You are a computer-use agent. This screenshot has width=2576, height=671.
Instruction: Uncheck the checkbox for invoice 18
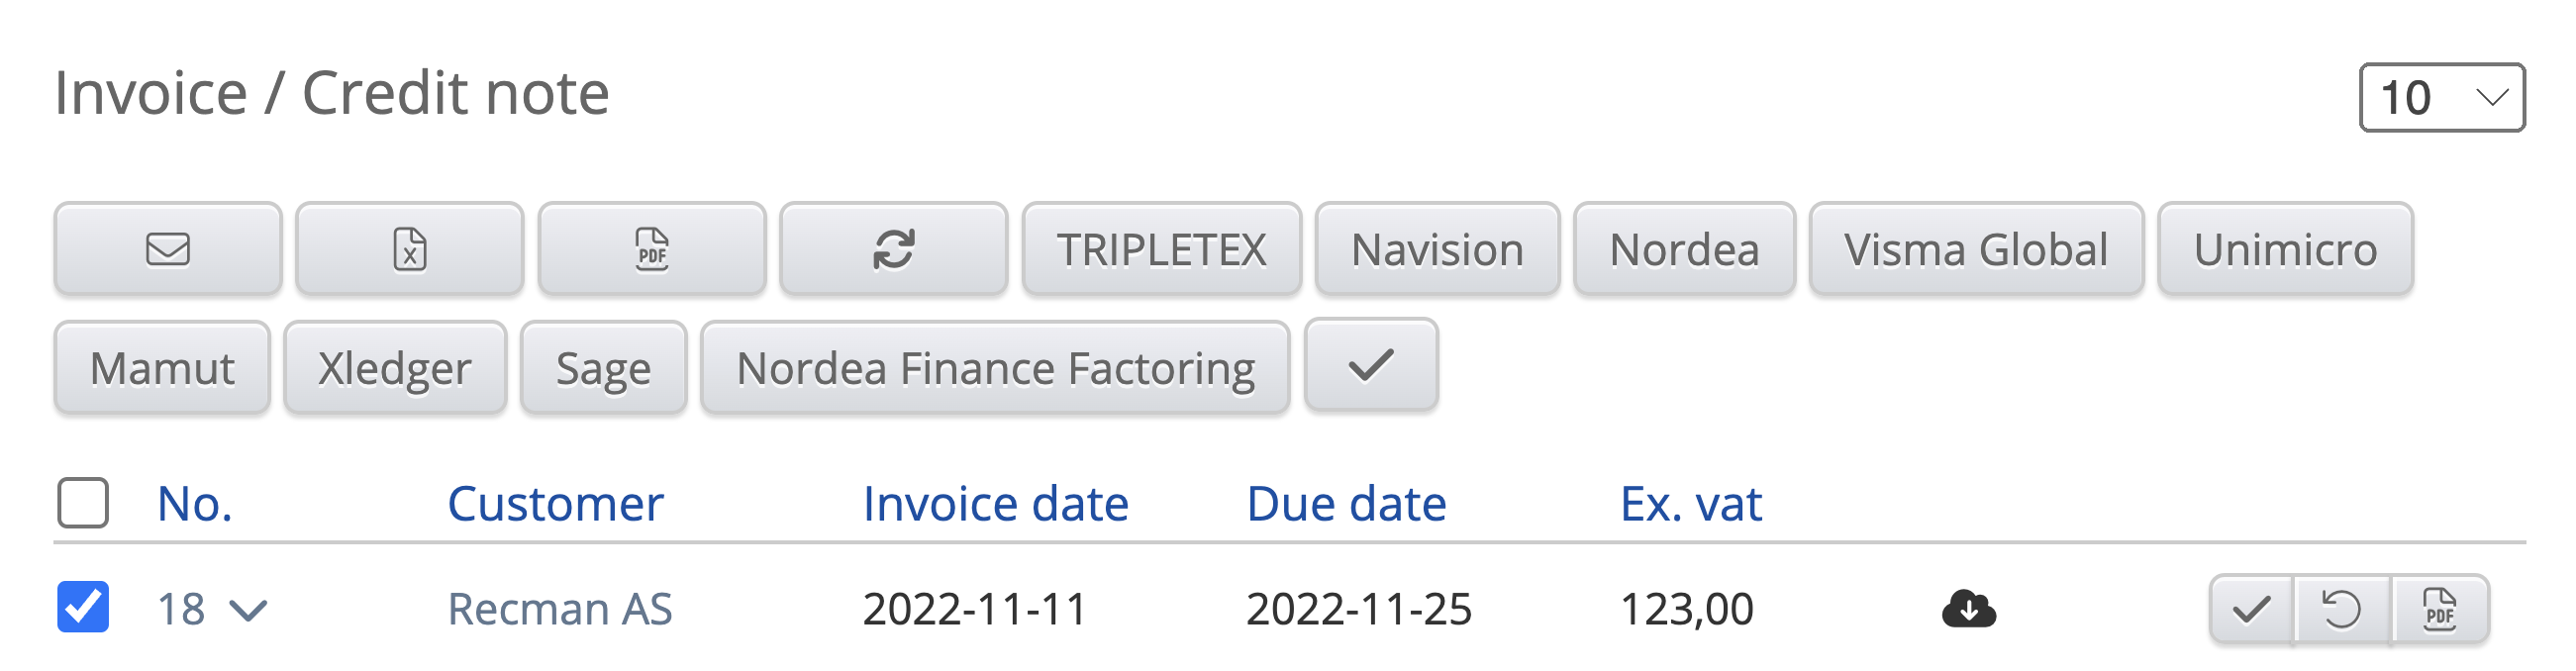coord(83,607)
